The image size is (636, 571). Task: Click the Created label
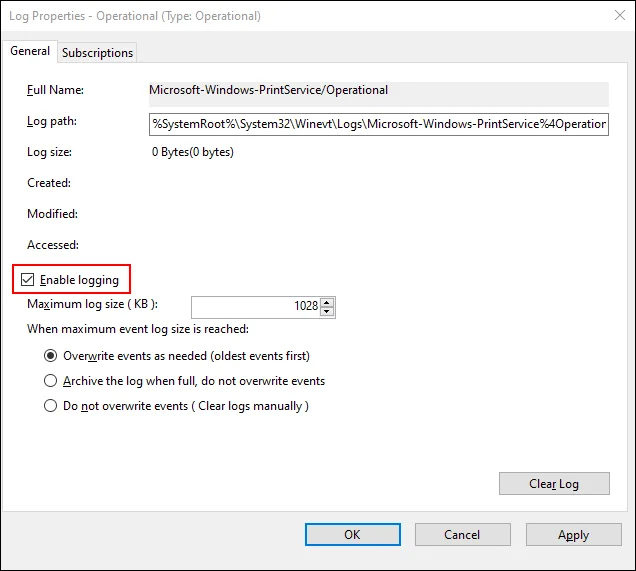coord(49,183)
